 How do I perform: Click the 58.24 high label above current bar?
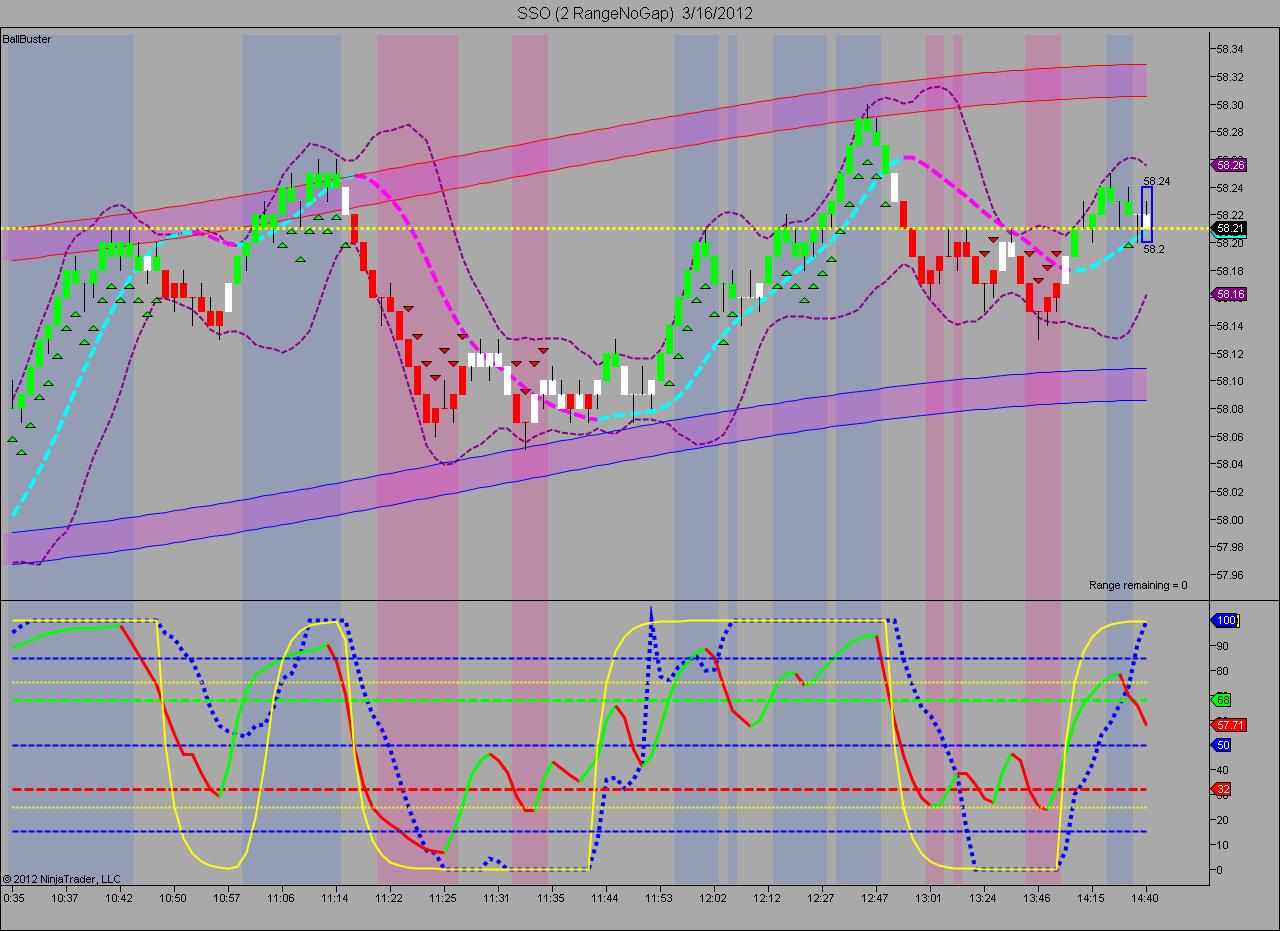pos(1157,181)
